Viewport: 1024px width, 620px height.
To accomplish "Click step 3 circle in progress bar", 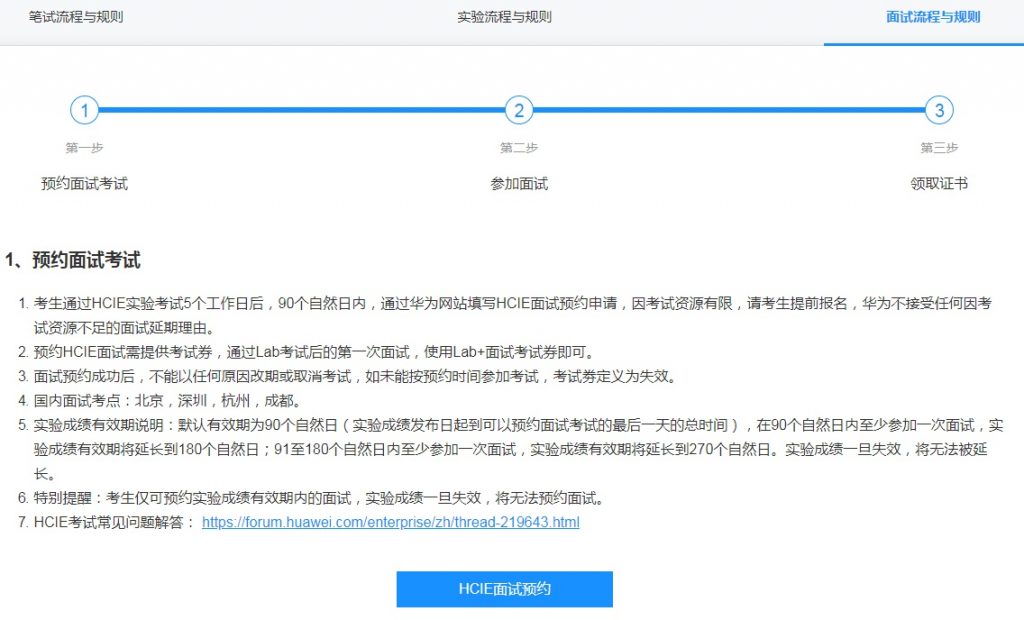I will 939,110.
